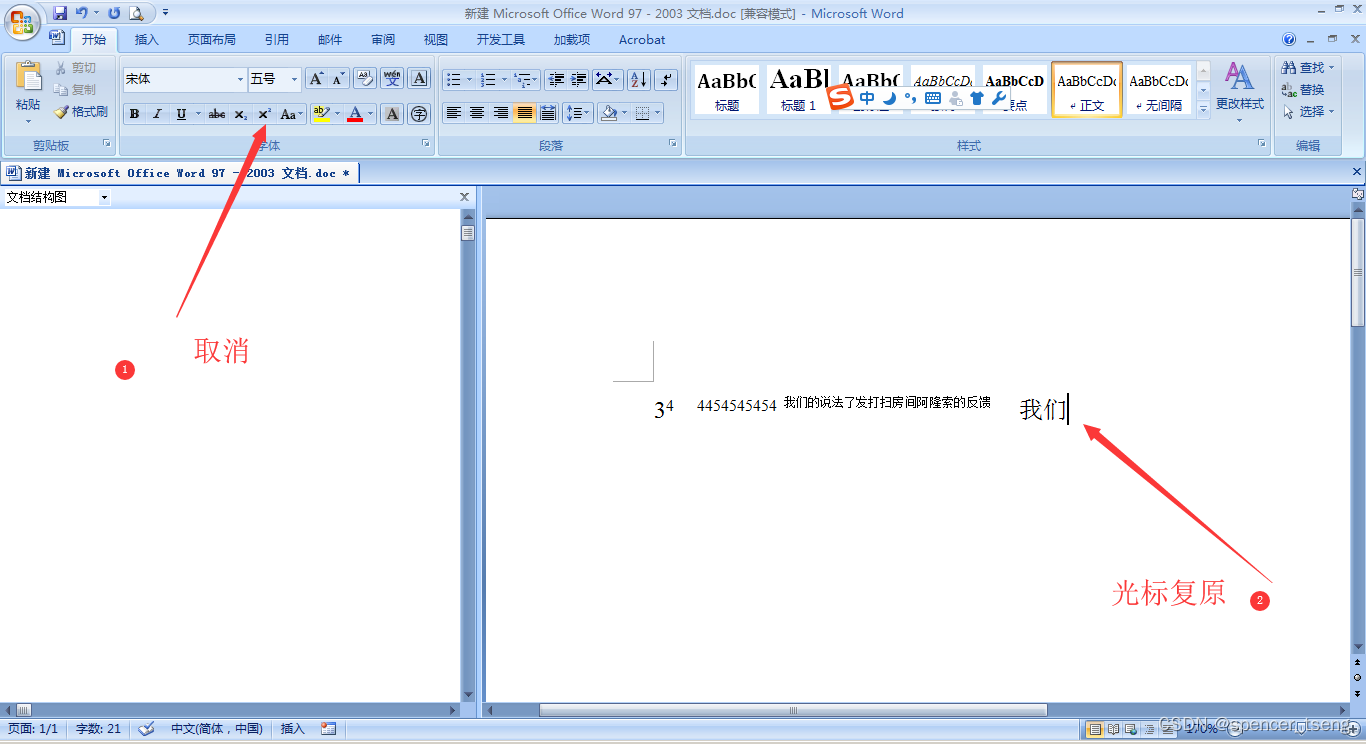
Task: Increase paragraph indent
Action: (579, 79)
